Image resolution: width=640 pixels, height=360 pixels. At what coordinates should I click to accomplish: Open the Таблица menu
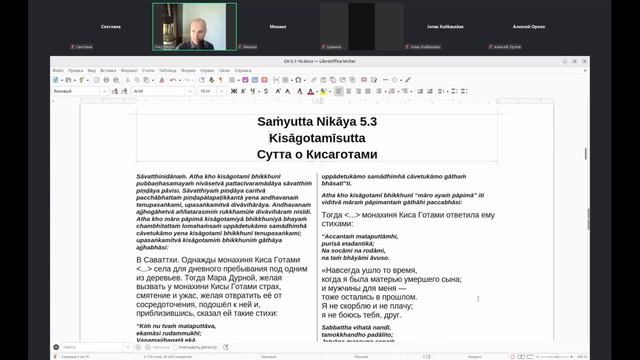pyautogui.click(x=167, y=71)
